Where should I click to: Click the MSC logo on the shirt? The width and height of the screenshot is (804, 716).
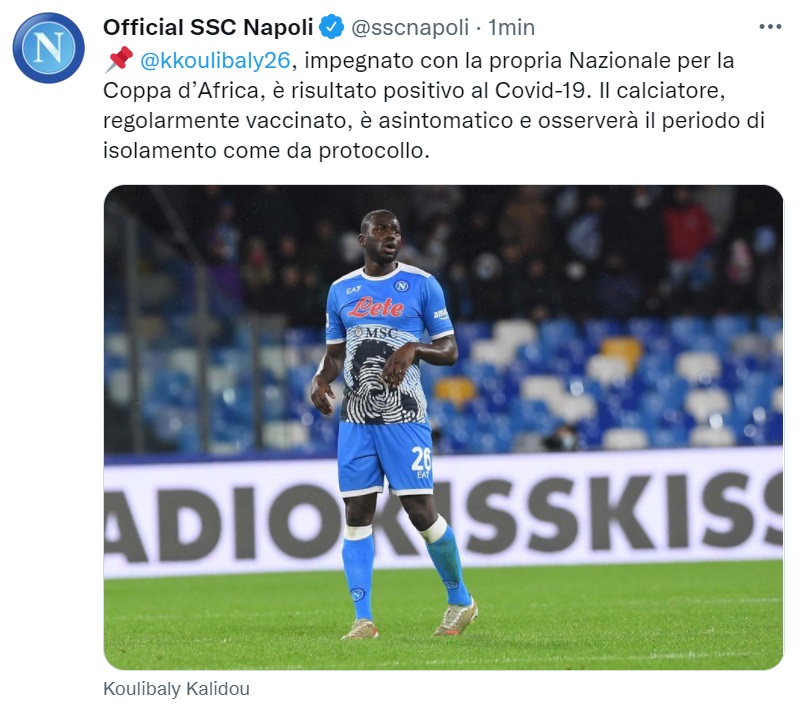[x=378, y=333]
